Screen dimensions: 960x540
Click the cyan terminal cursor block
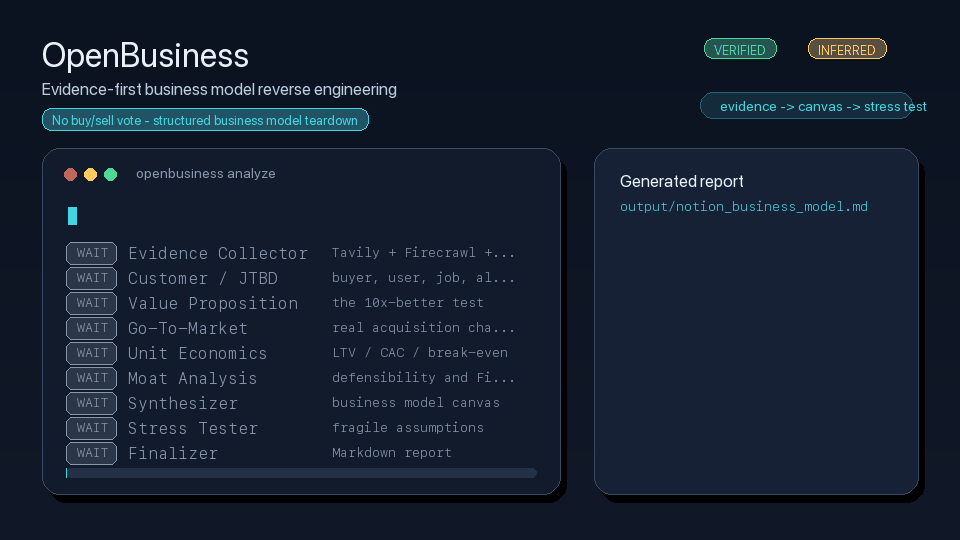click(72, 216)
